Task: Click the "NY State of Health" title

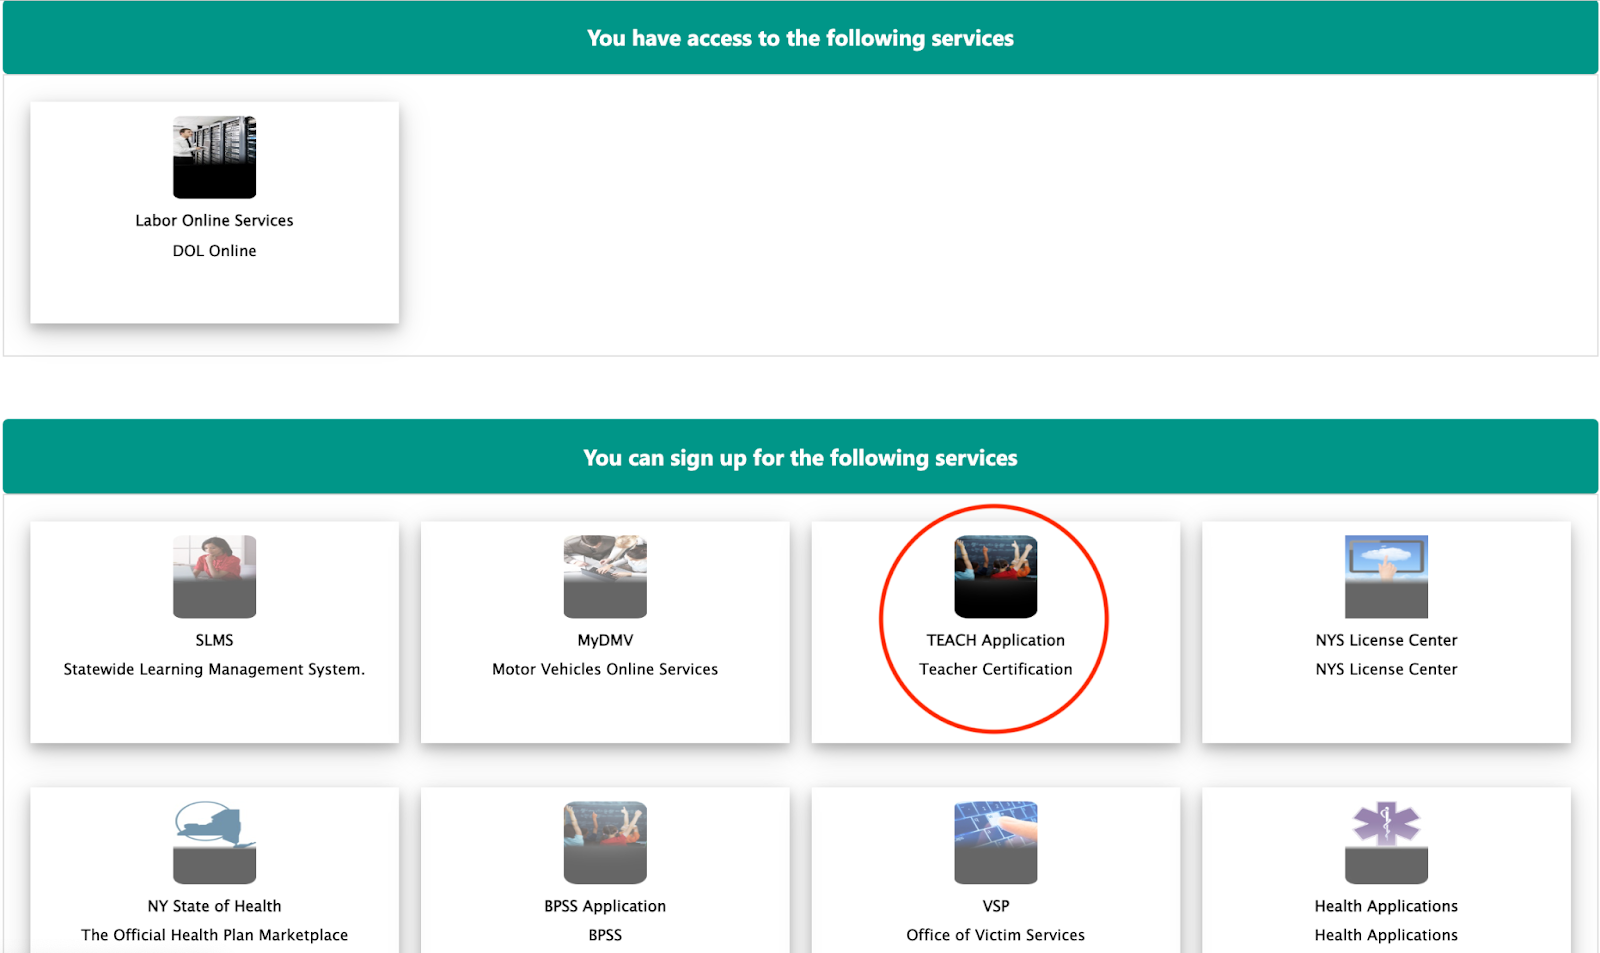Action: pyautogui.click(x=214, y=906)
